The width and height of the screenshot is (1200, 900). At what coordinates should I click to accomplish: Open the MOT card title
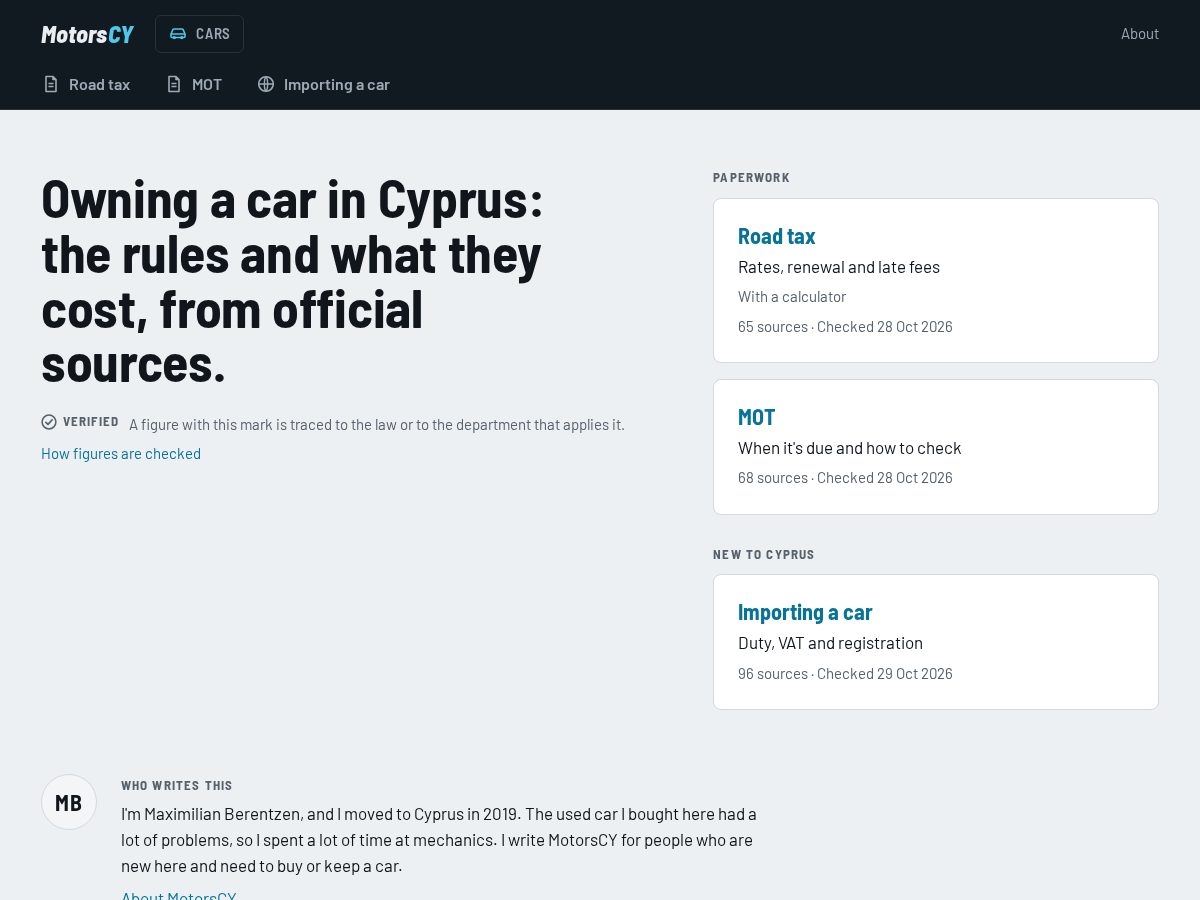757,417
